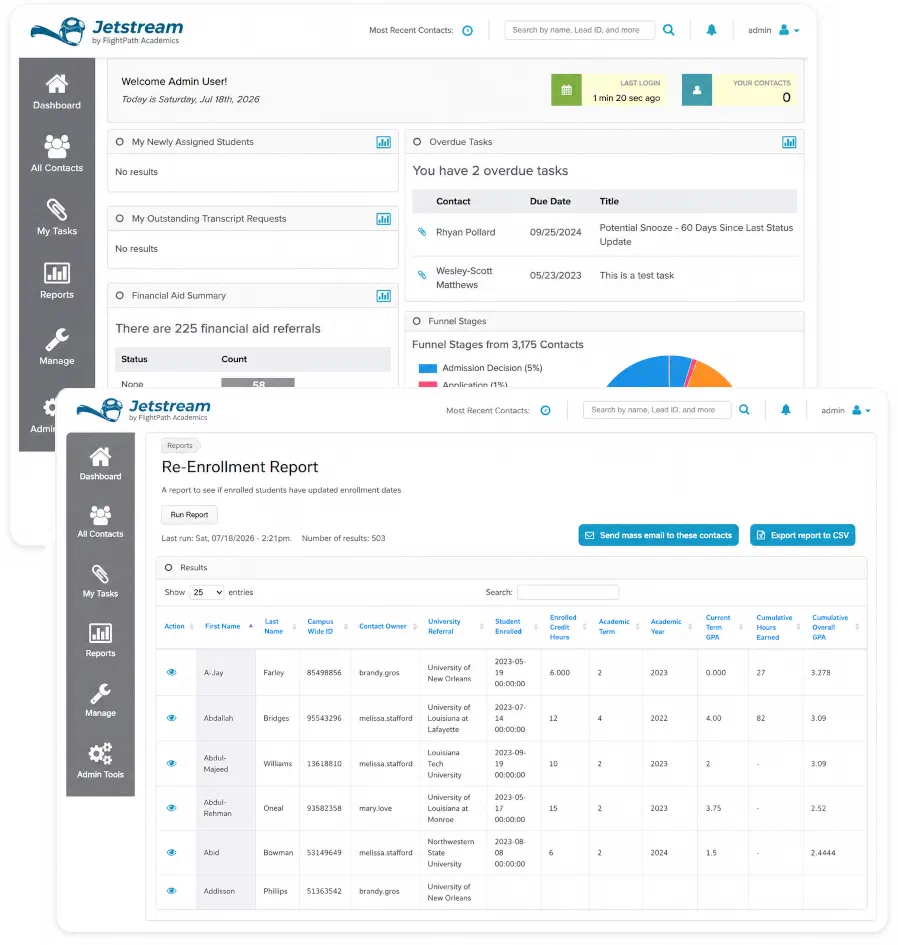Open chart icon for My Outstanding Transcript Requests
This screenshot has width=898, height=945.
coord(383,219)
